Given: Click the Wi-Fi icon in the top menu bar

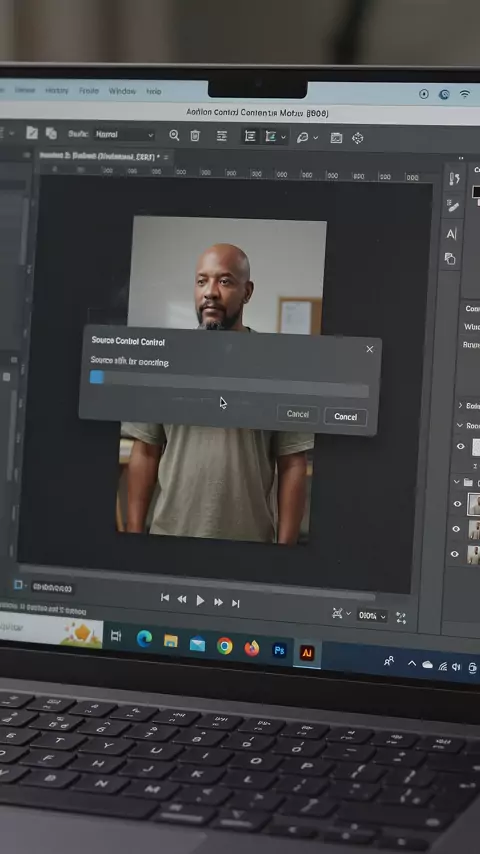Looking at the screenshot, I should (x=465, y=94).
